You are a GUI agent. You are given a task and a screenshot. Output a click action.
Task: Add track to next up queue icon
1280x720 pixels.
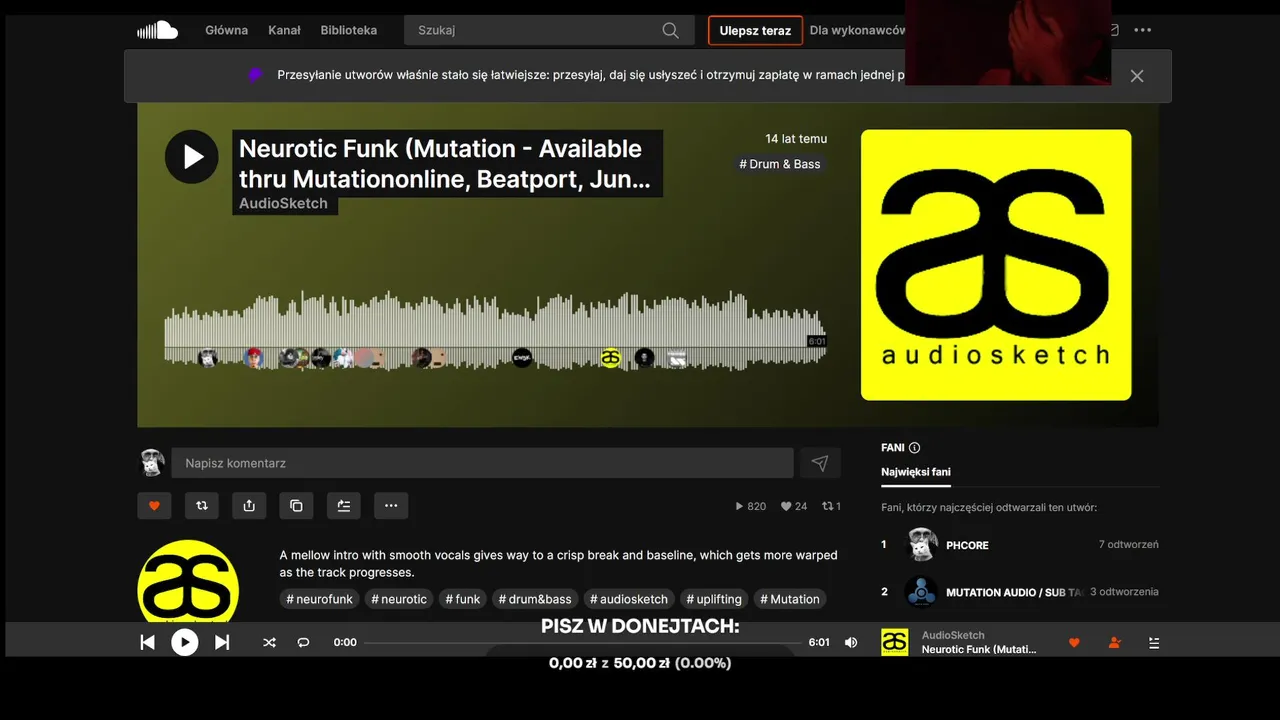(343, 506)
